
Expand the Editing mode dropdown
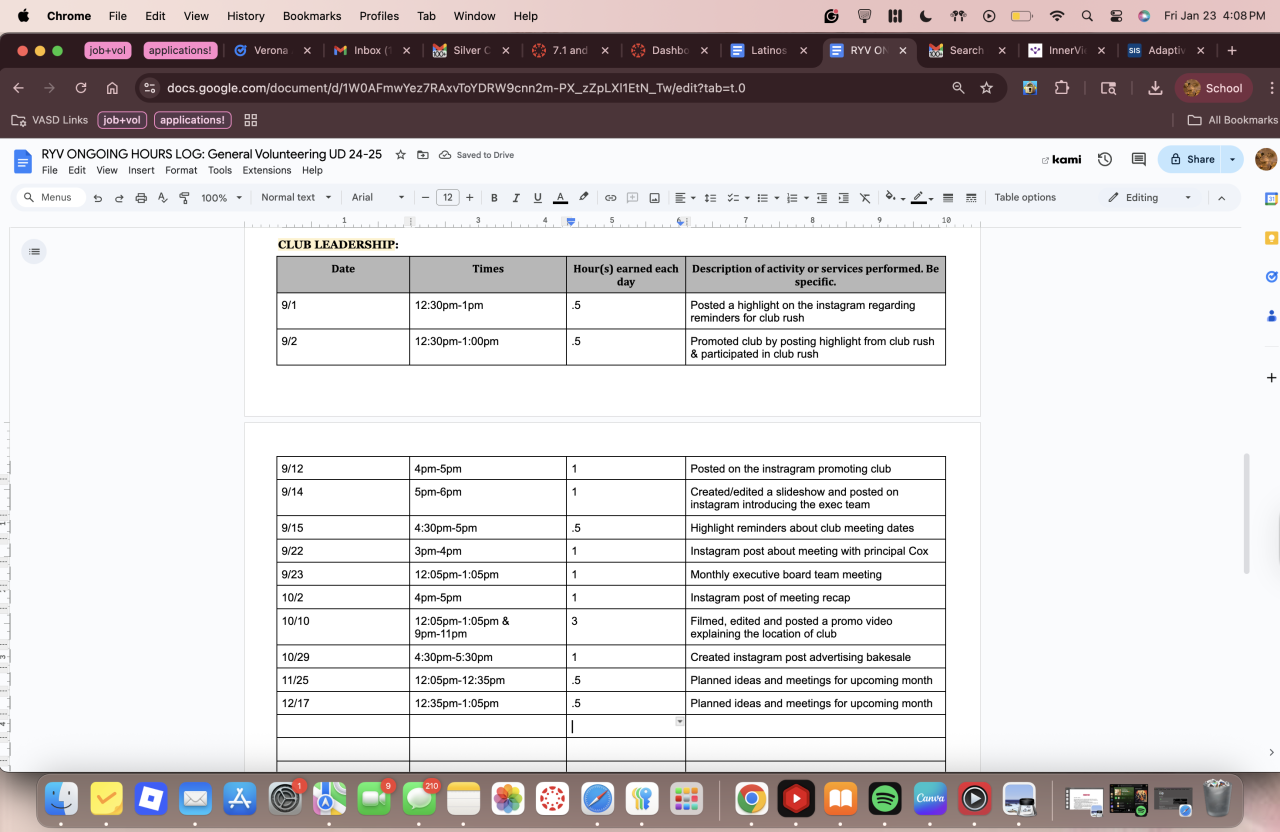click(1150, 198)
